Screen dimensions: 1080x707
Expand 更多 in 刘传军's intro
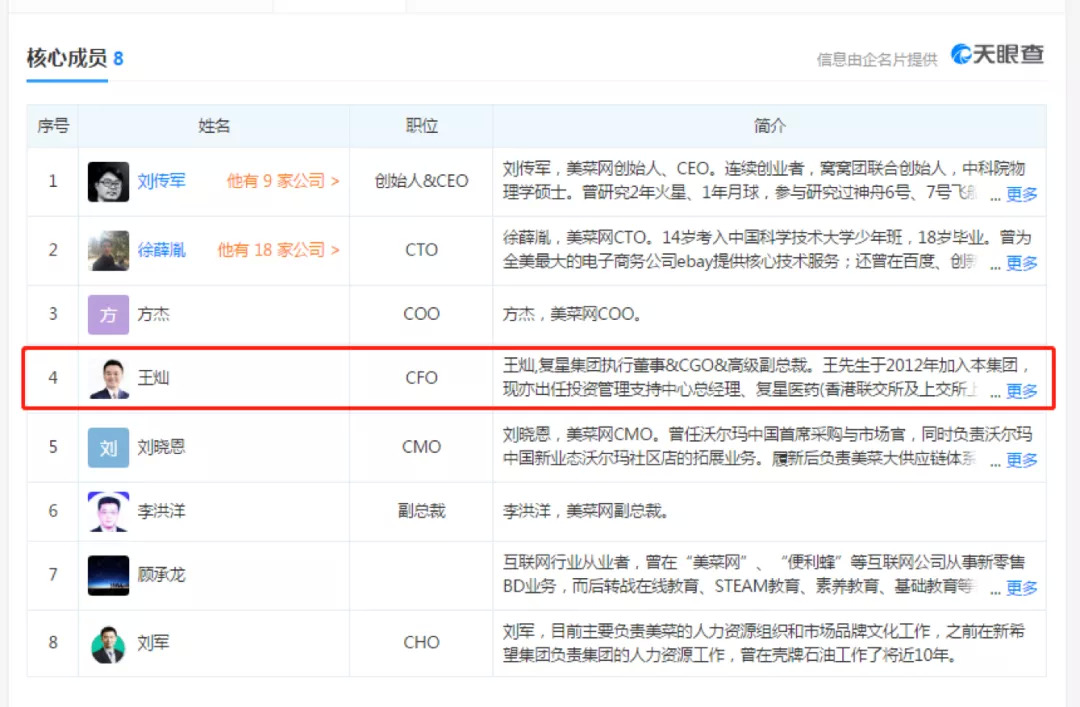pyautogui.click(x=1021, y=194)
